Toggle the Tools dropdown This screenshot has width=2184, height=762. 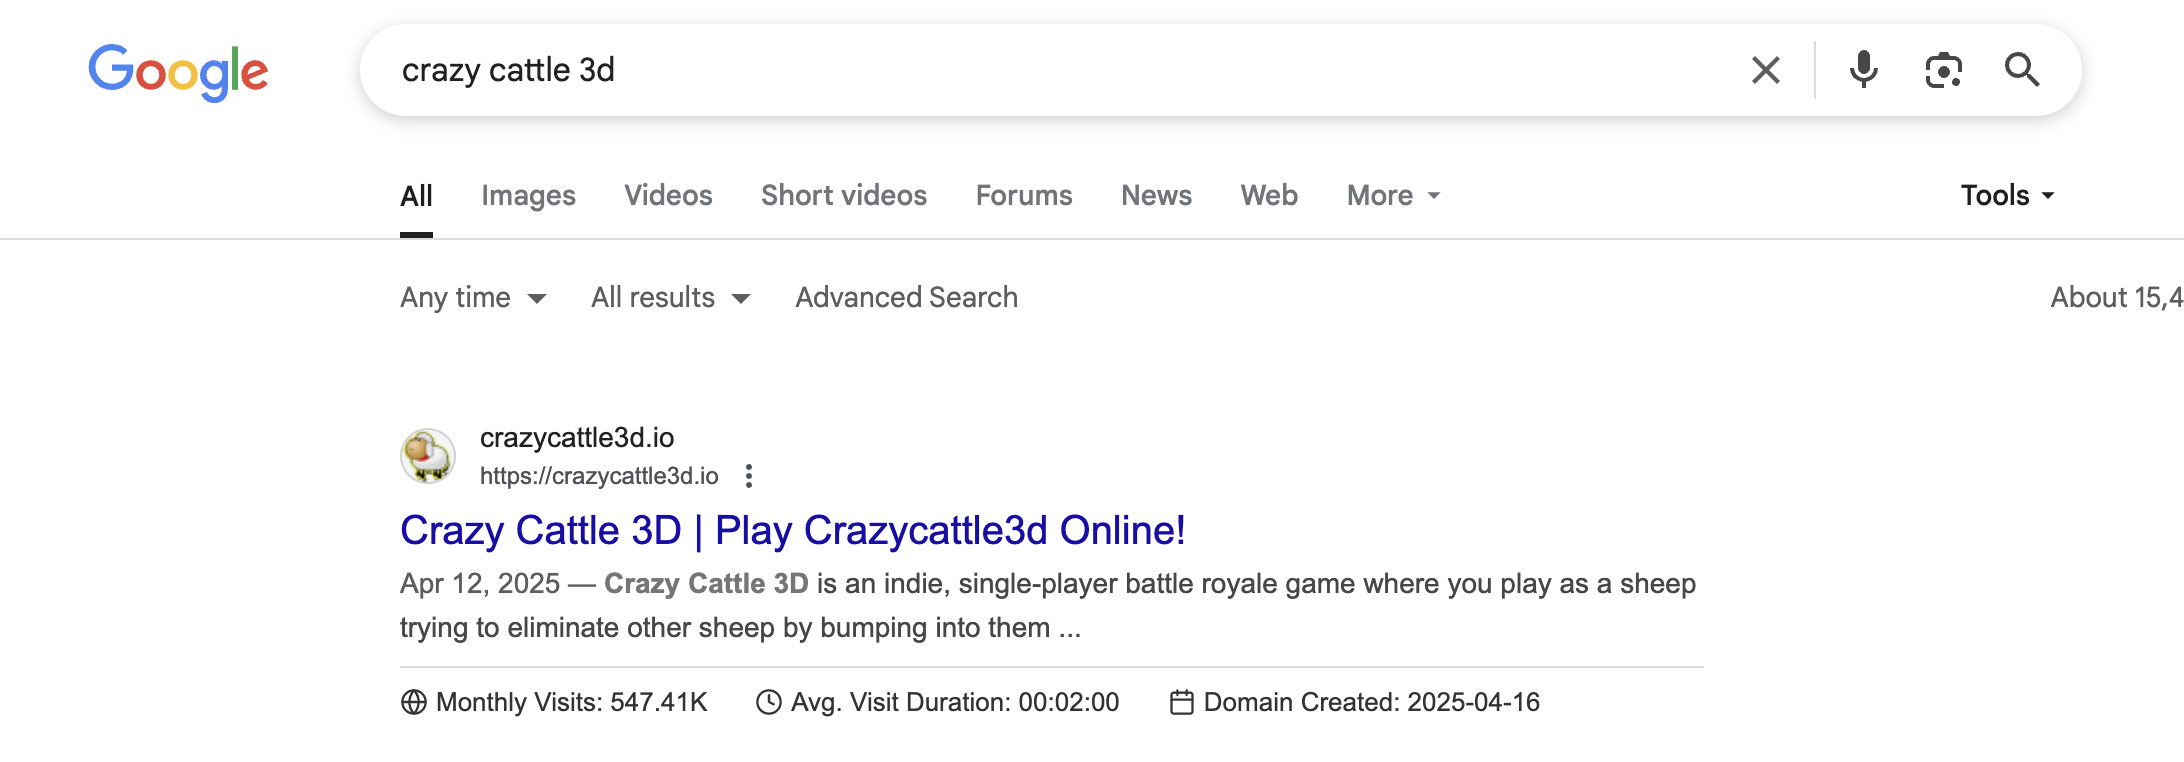pos(2007,196)
